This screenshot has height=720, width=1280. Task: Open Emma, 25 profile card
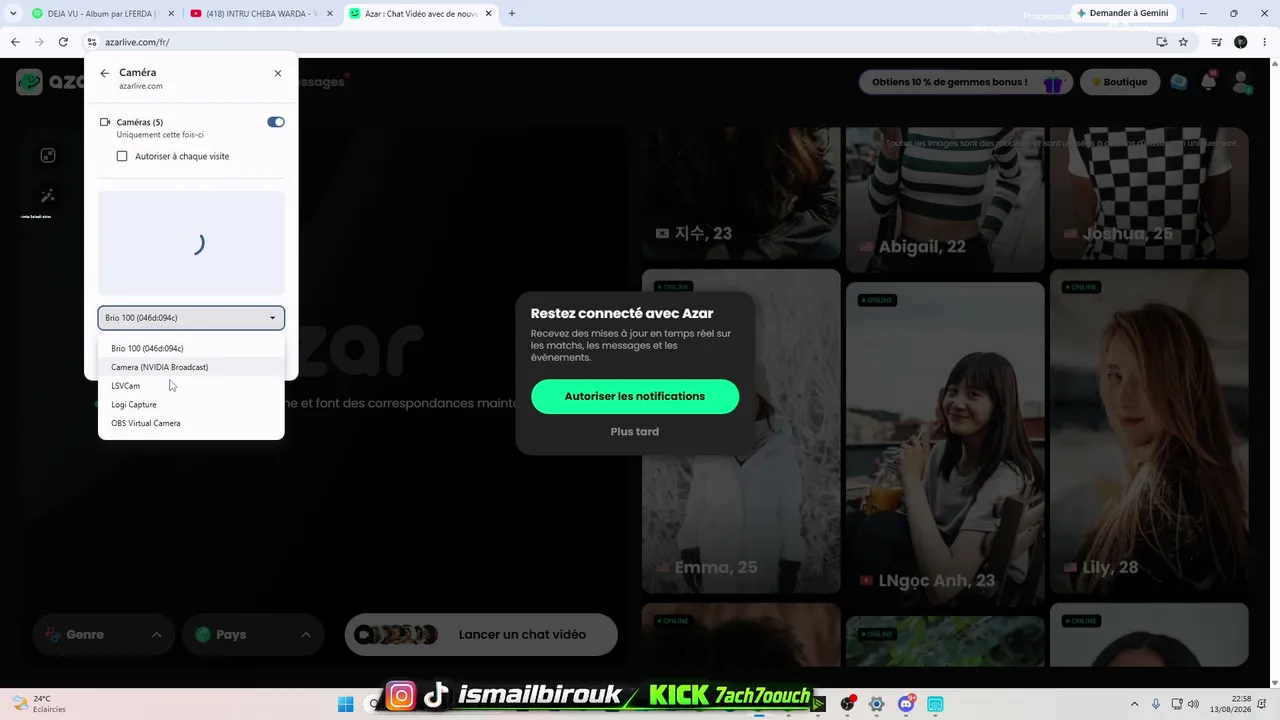[741, 431]
